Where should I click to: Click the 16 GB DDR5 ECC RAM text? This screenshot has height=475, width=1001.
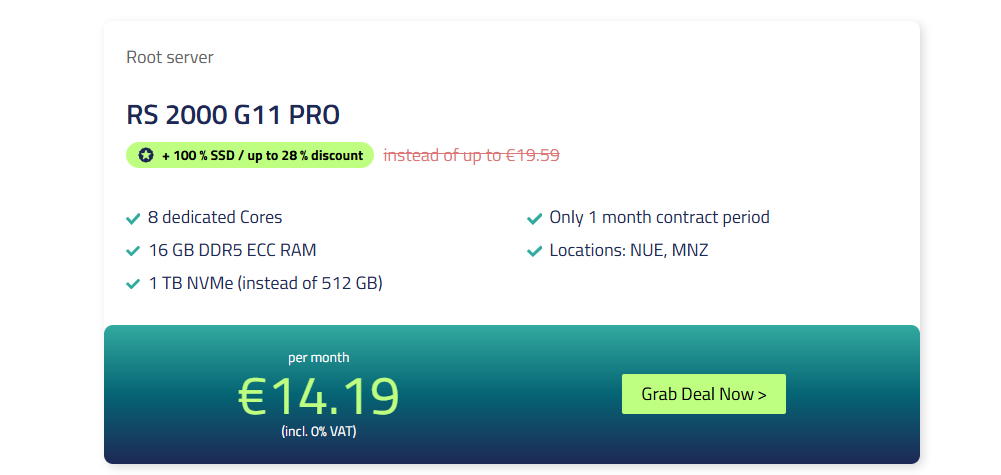[232, 250]
